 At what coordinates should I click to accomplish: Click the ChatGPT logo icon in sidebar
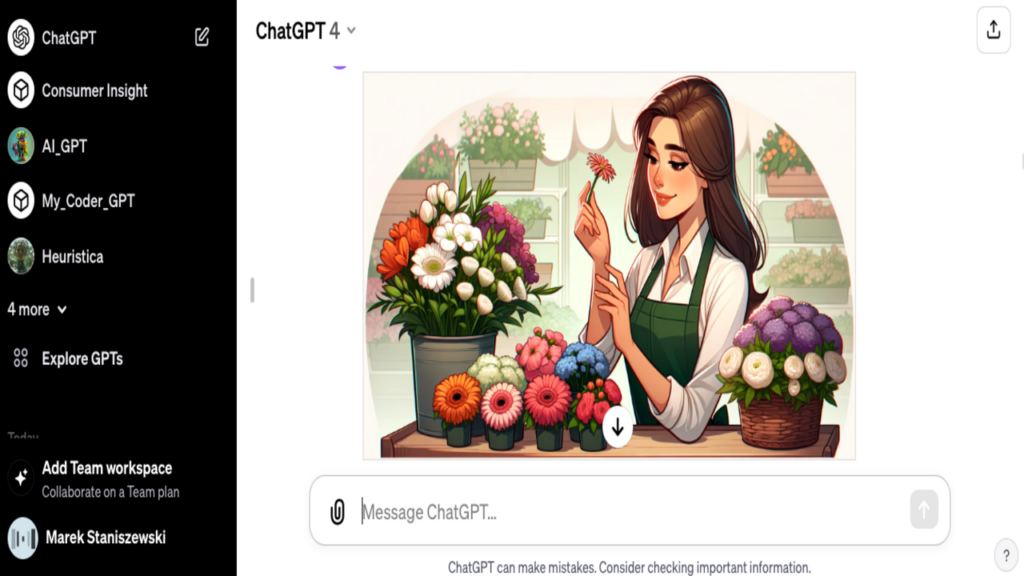21,37
